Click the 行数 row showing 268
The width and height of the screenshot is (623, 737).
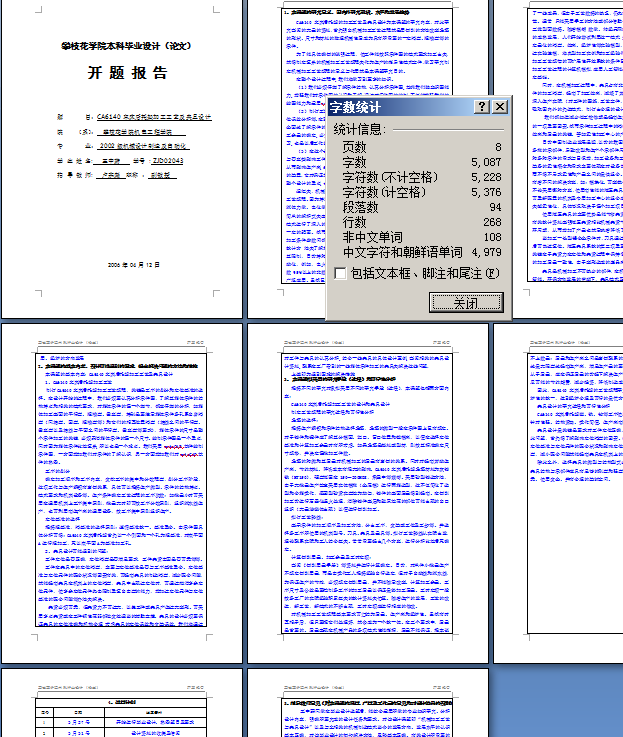422,222
